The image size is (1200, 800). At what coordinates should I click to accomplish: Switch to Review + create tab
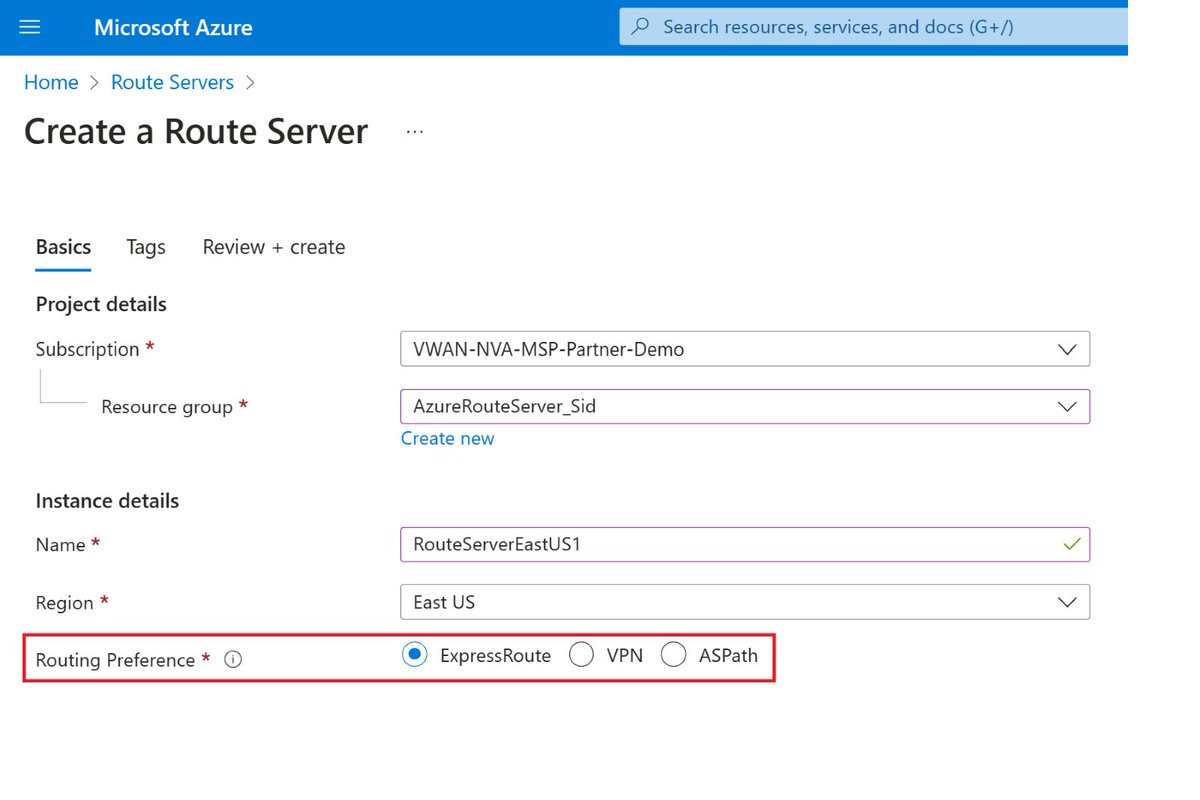pos(274,247)
